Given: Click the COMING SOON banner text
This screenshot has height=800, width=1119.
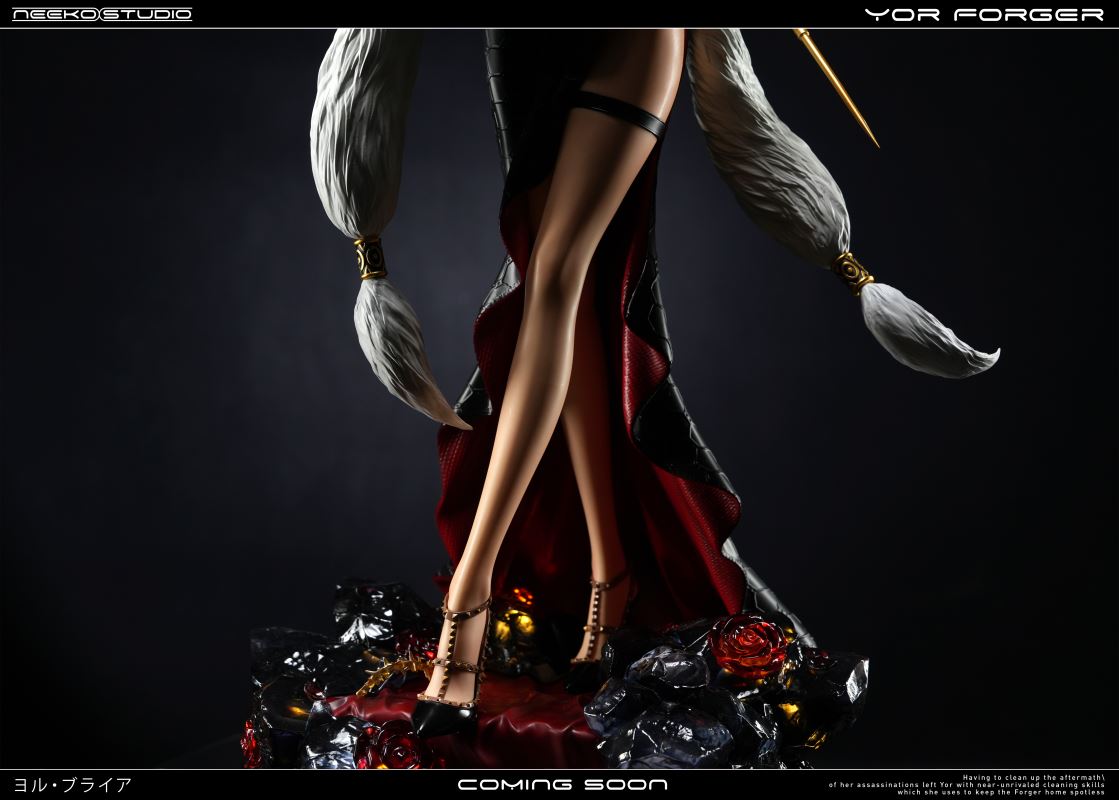Looking at the screenshot, I should (562, 785).
